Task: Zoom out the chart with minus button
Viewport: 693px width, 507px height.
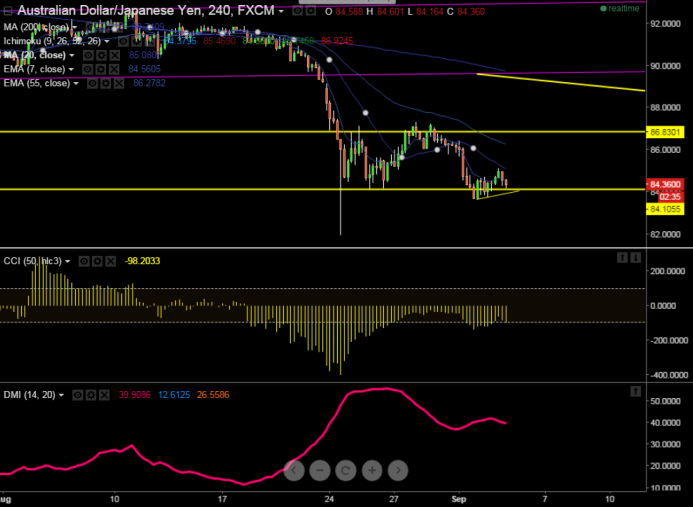Action: (320, 470)
